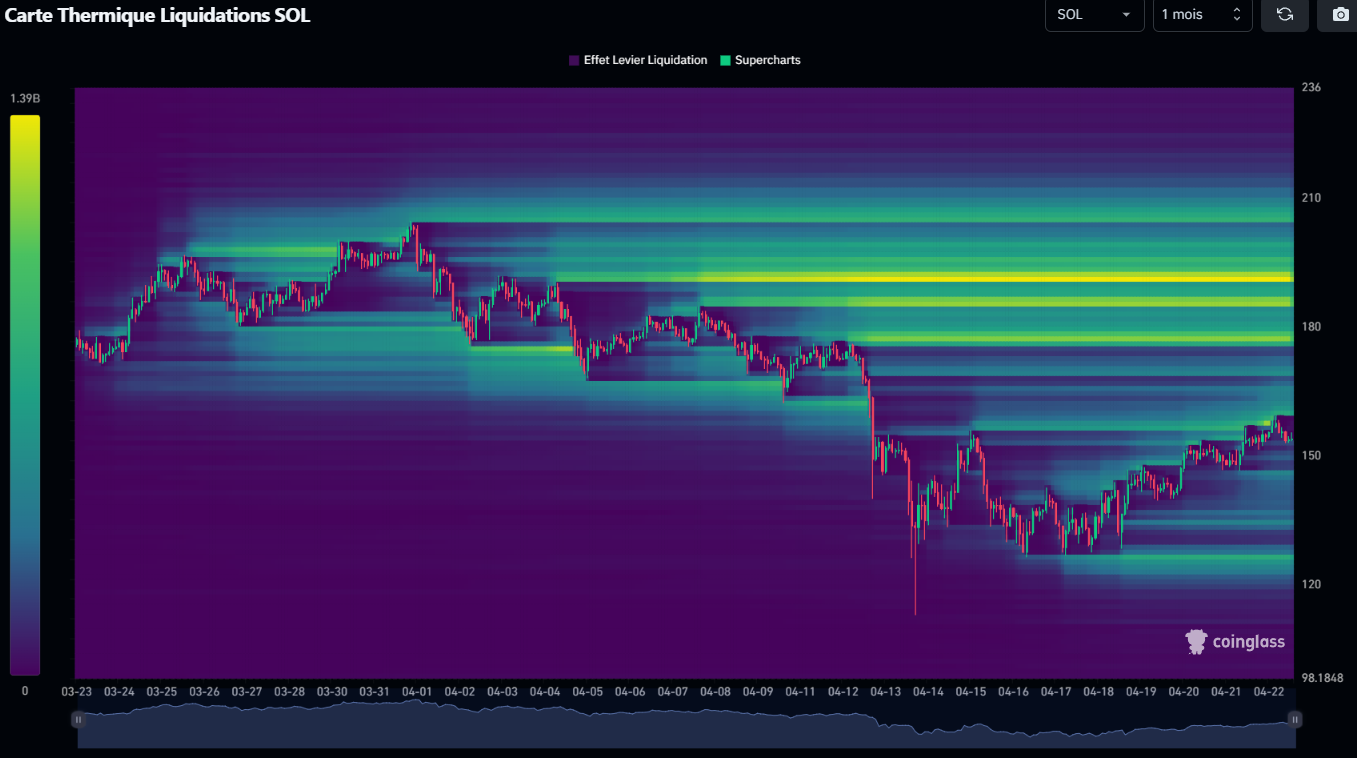Click the refresh chart icon
Viewport: 1357px width, 758px height.
point(1285,15)
